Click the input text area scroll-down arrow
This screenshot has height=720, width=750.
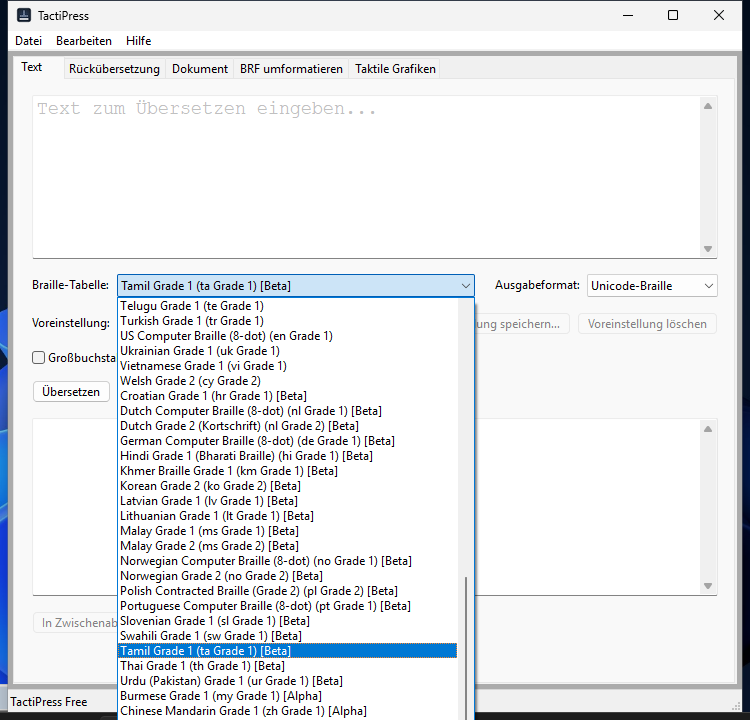[x=708, y=249]
